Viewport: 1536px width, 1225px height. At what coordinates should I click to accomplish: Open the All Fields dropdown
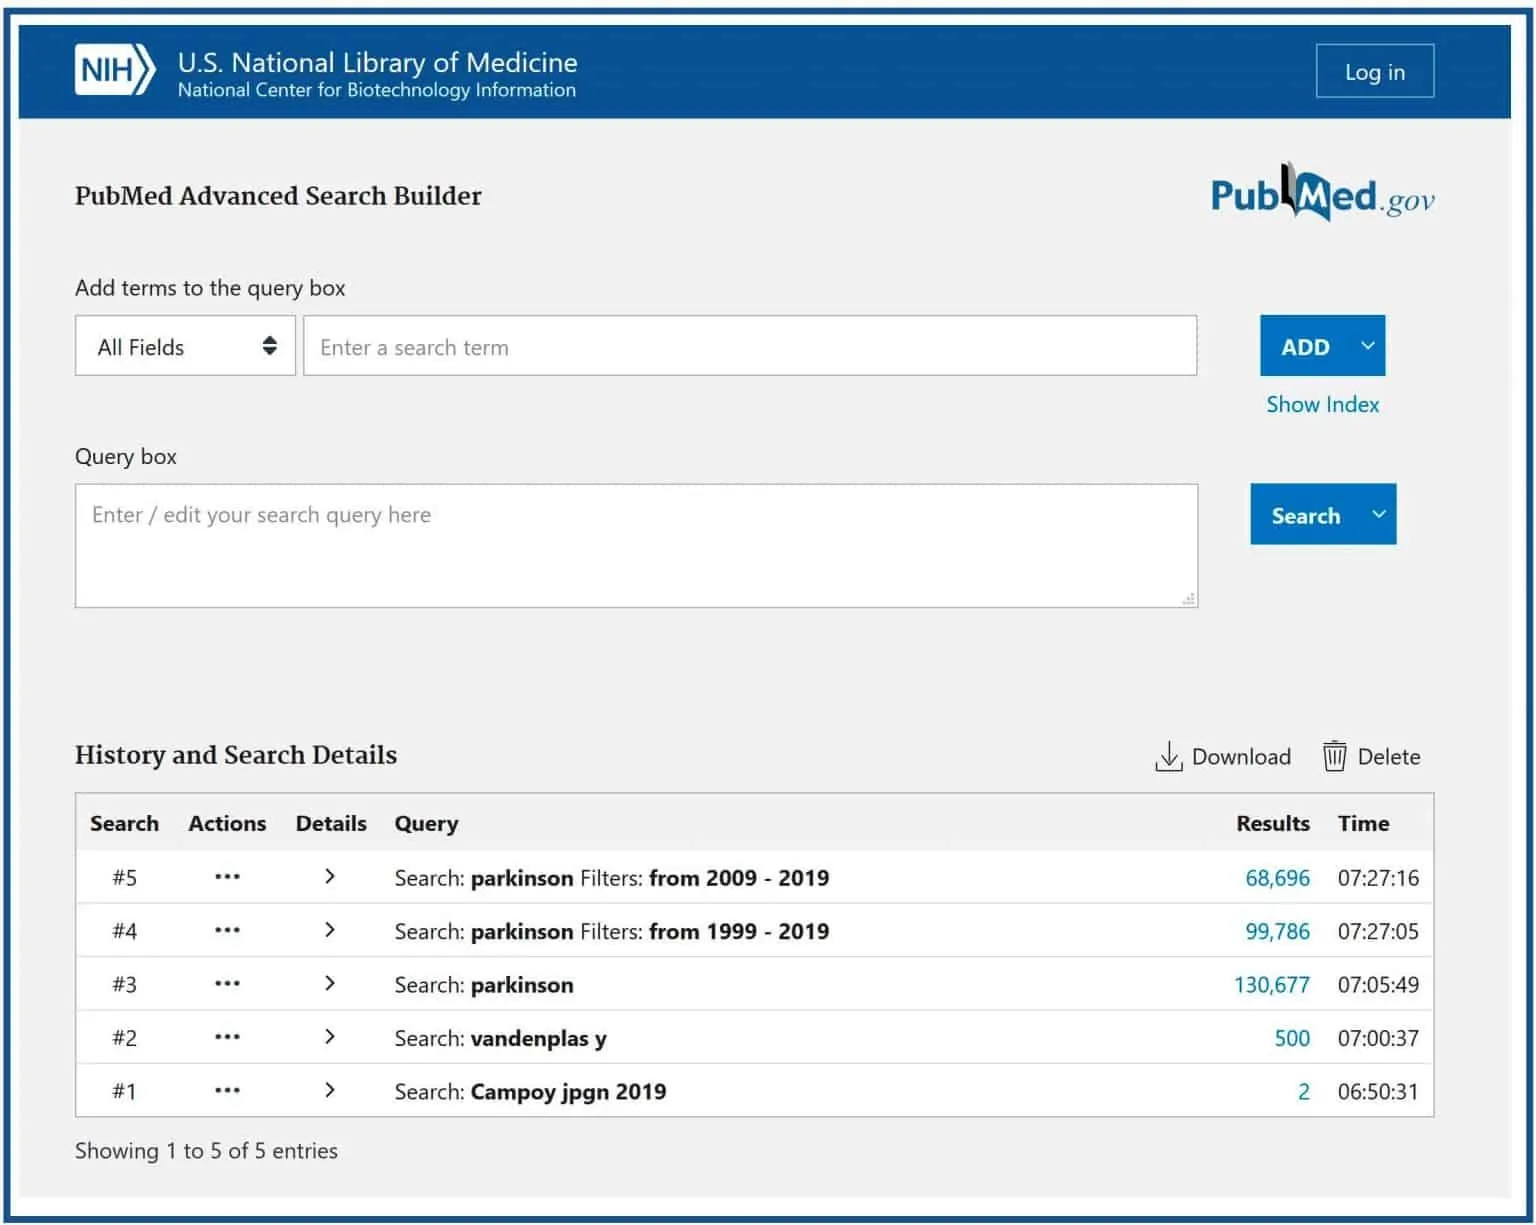185,346
